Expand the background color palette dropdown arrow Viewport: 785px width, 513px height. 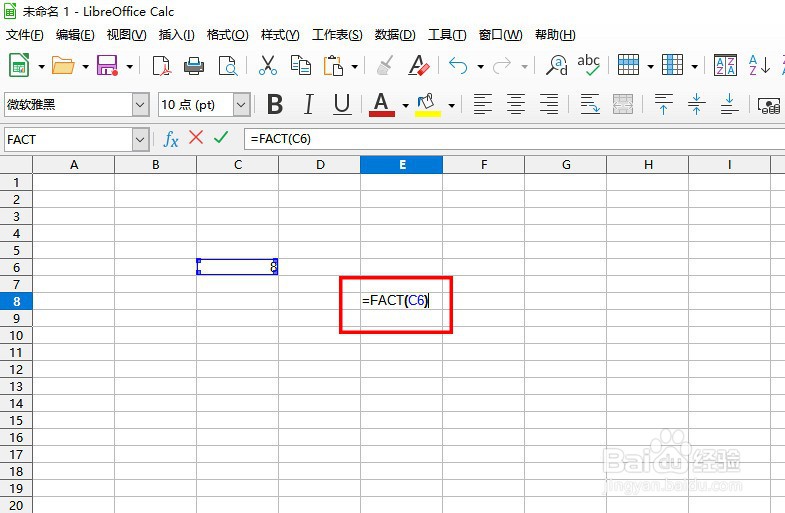(x=452, y=105)
